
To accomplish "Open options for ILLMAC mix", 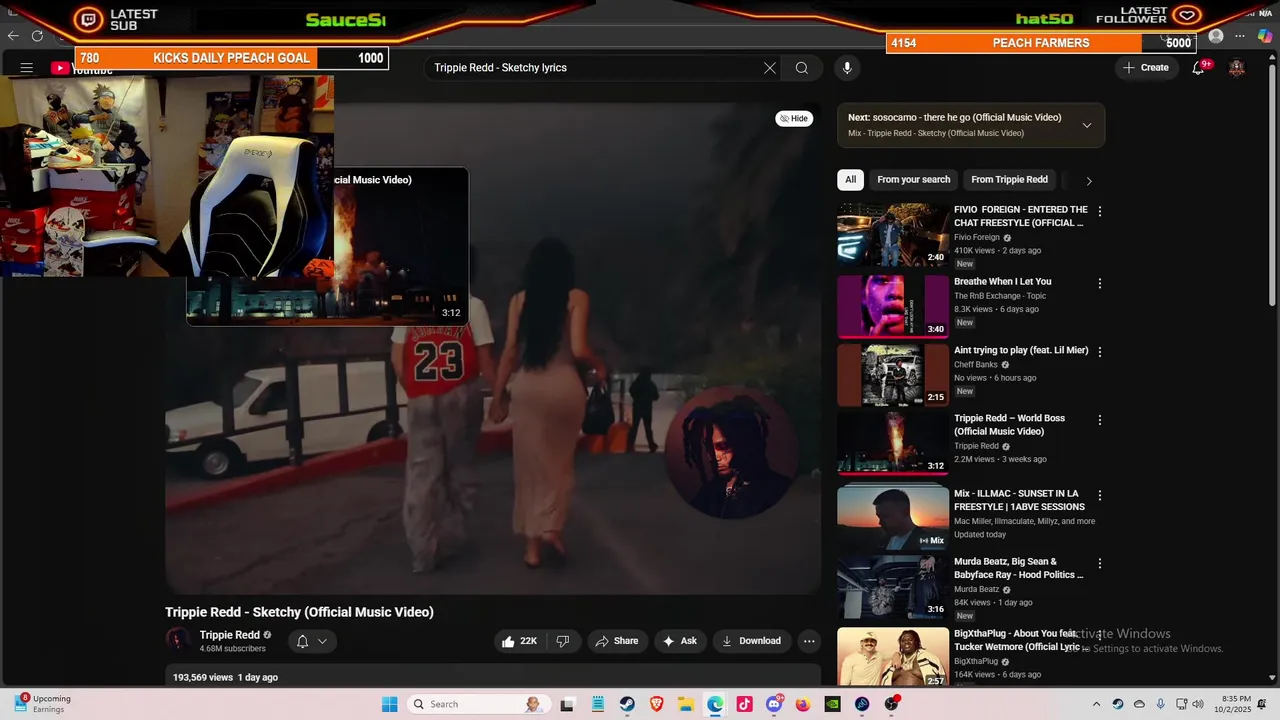I will (1100, 496).
